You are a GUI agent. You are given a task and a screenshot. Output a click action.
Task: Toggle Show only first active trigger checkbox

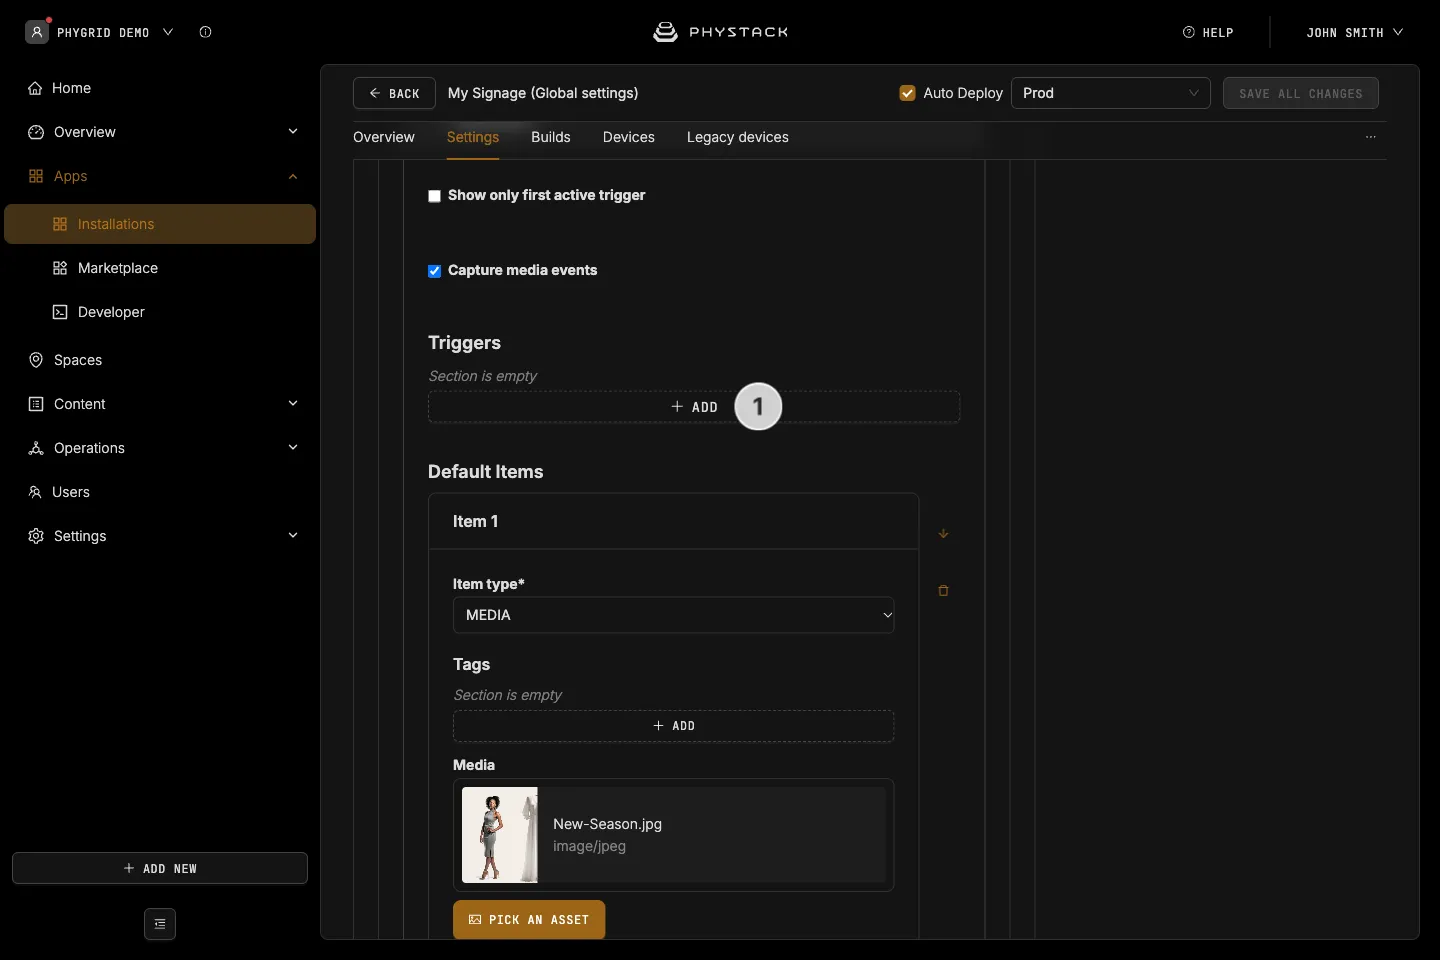click(434, 196)
